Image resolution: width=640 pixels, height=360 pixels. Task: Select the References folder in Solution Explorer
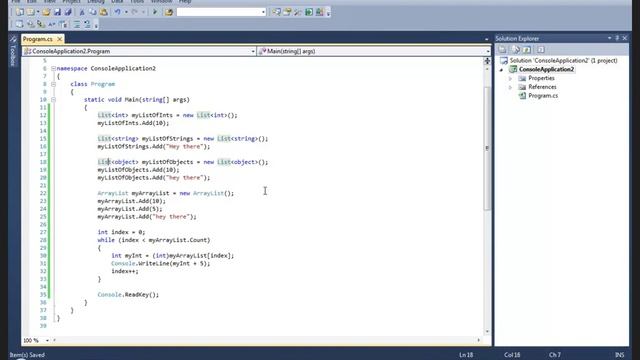[x=542, y=87]
